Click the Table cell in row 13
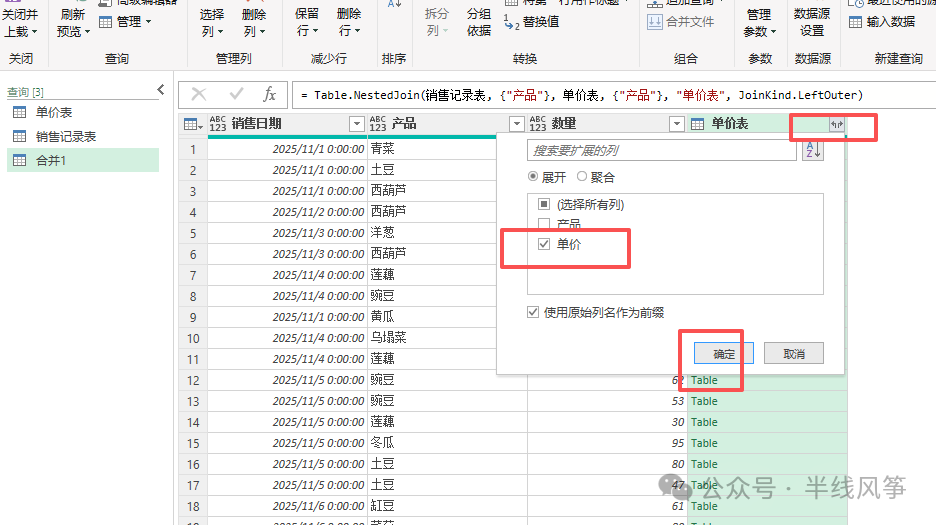The image size is (936, 525). 766,401
